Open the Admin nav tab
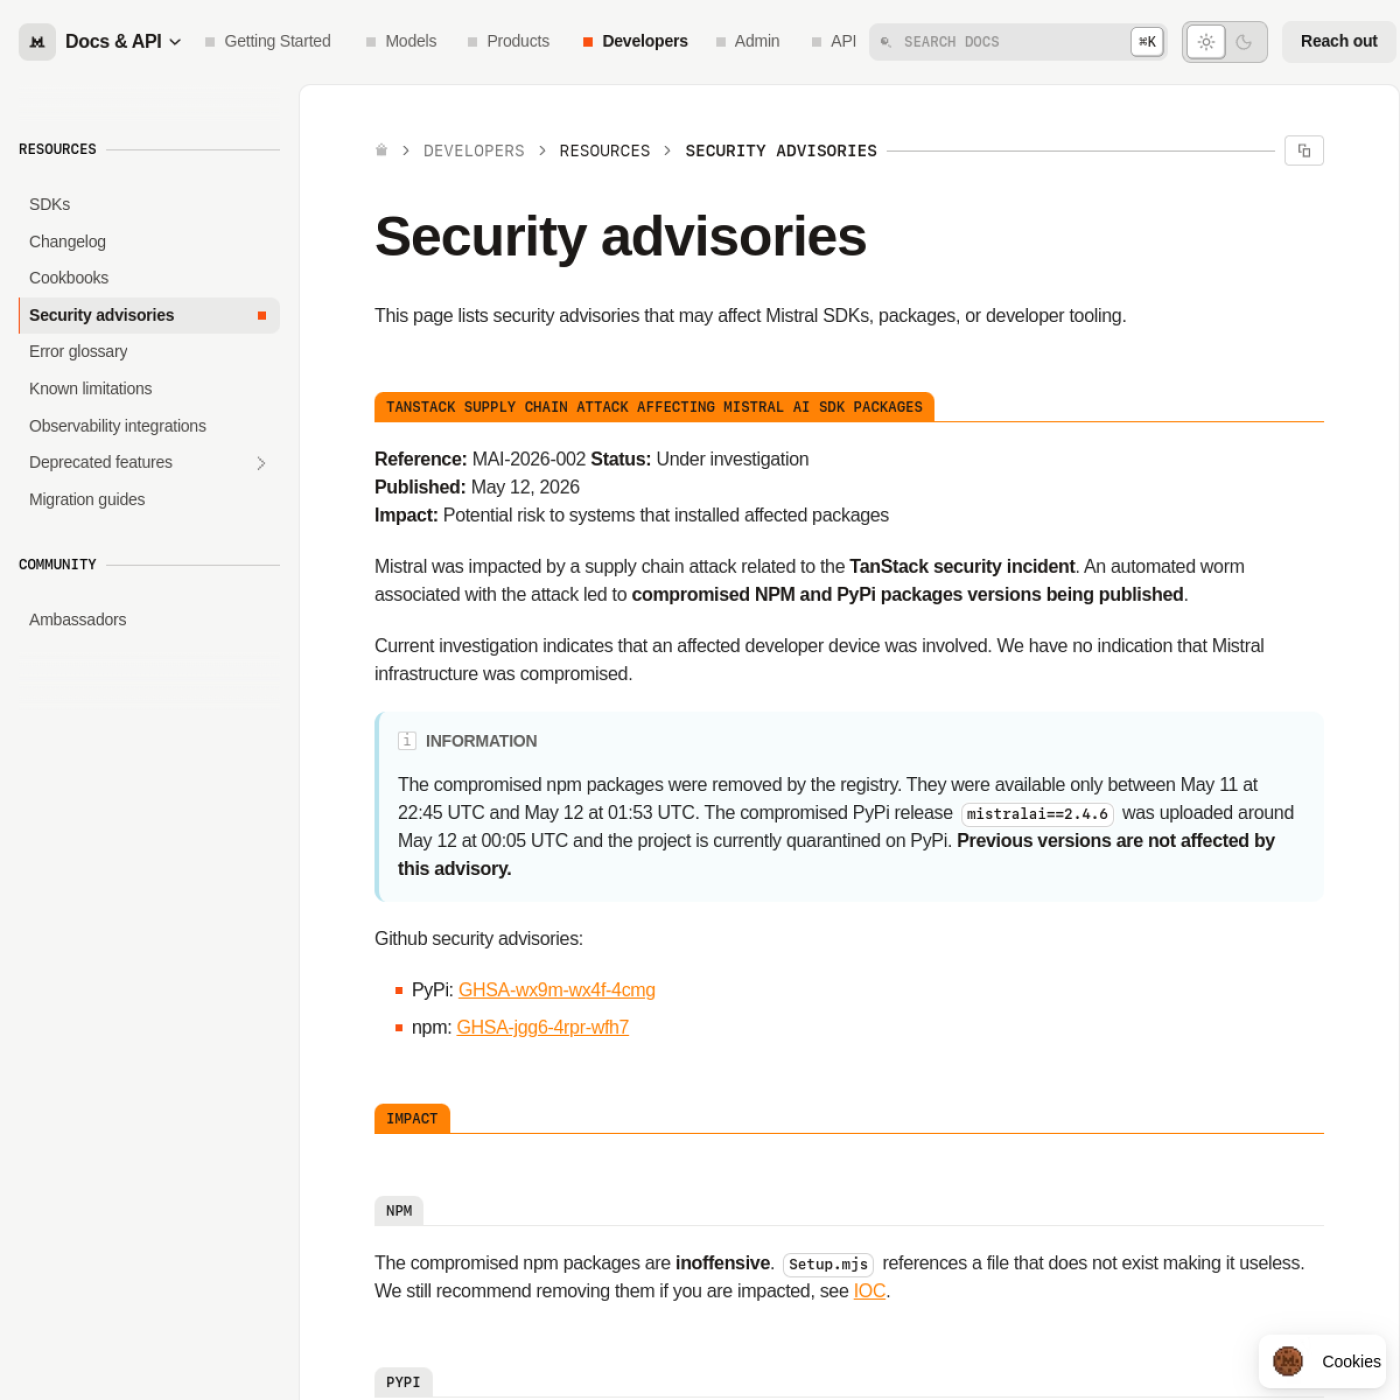This screenshot has width=1400, height=1400. [x=747, y=41]
